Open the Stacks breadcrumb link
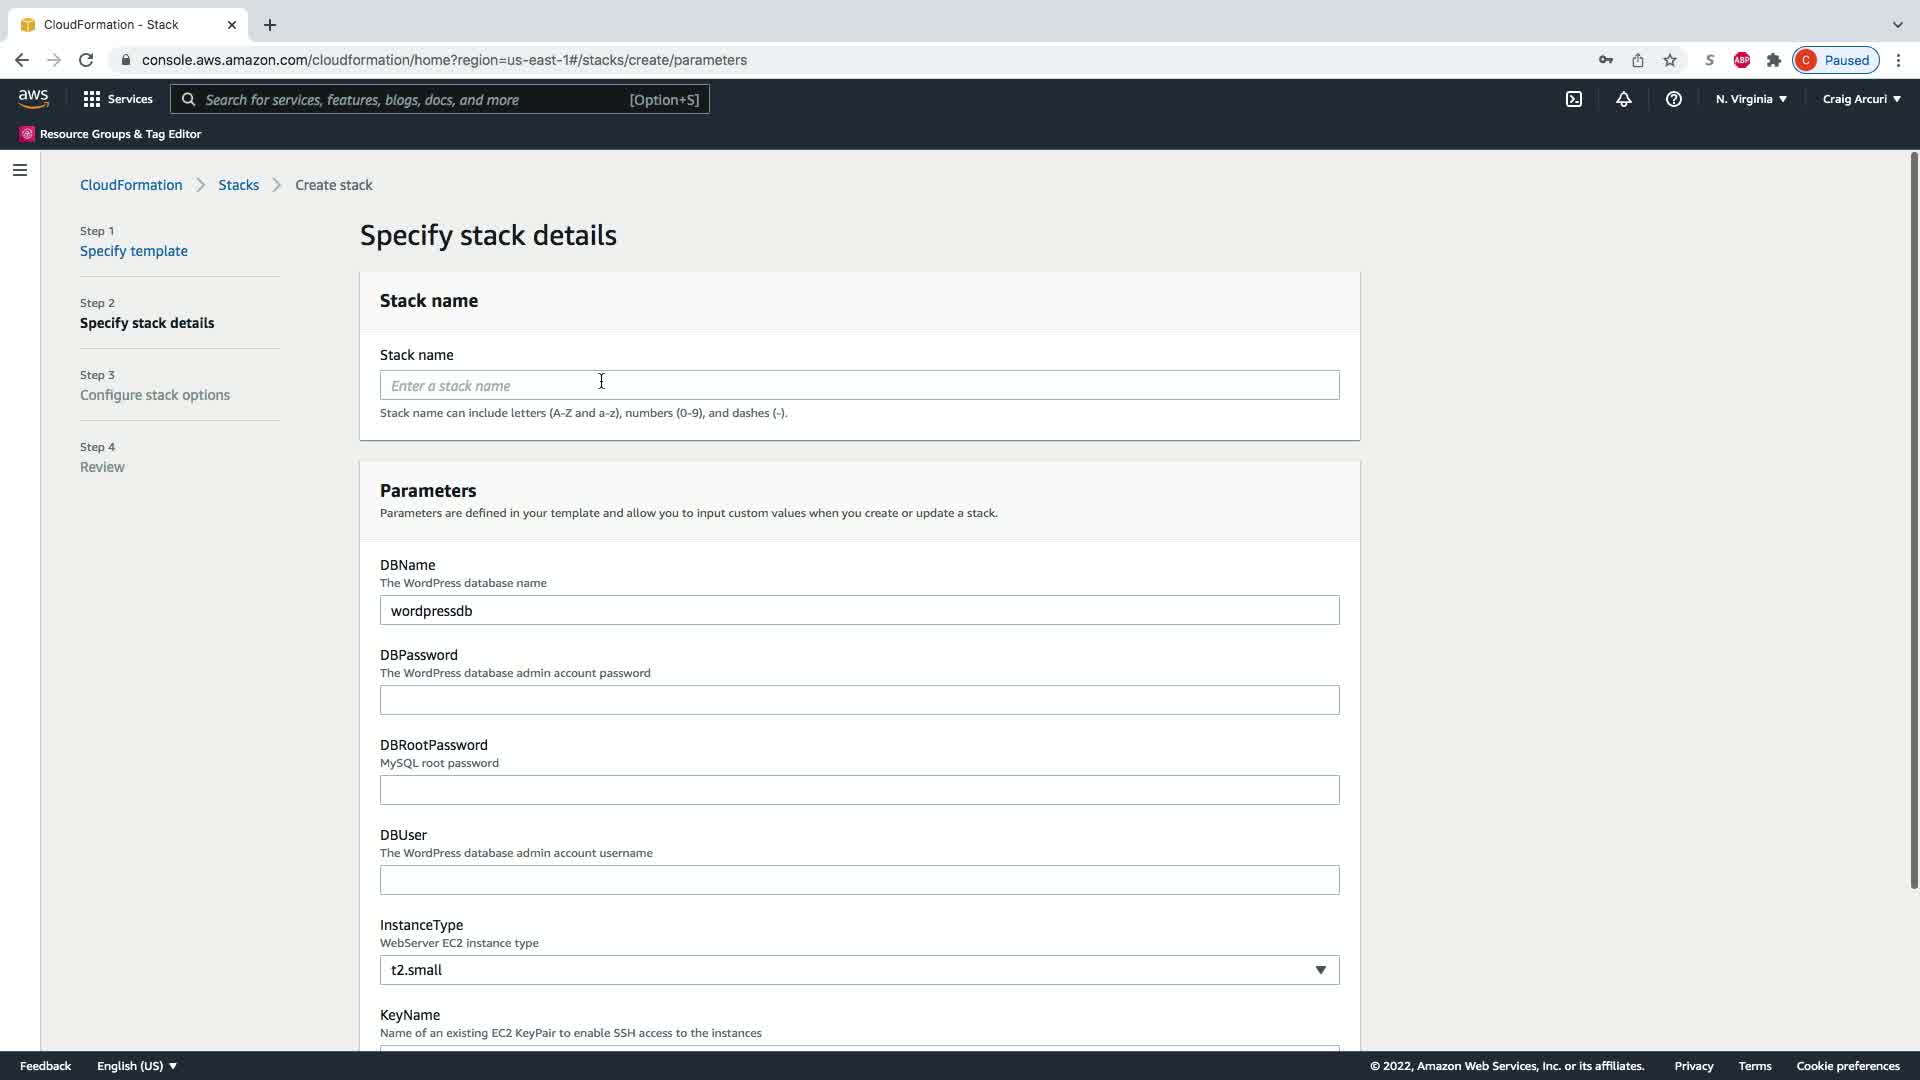 coord(238,185)
